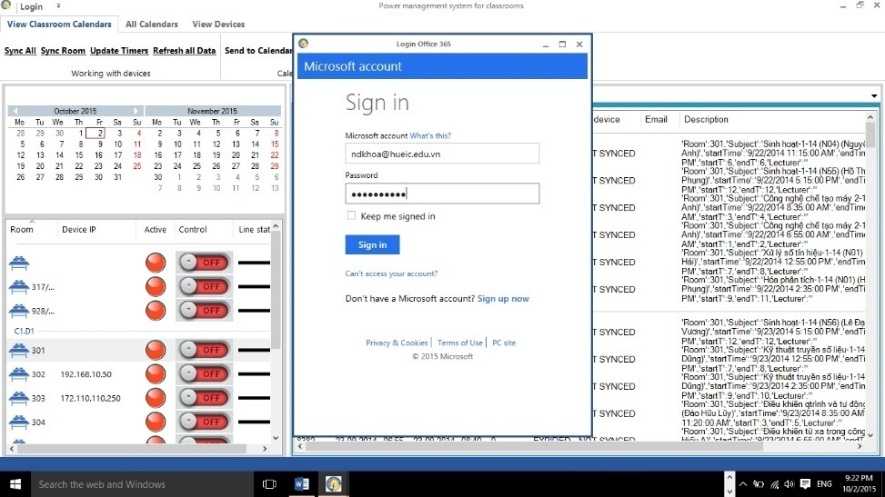Check the Keep me signed in box
This screenshot has width=885, height=497.
click(351, 215)
